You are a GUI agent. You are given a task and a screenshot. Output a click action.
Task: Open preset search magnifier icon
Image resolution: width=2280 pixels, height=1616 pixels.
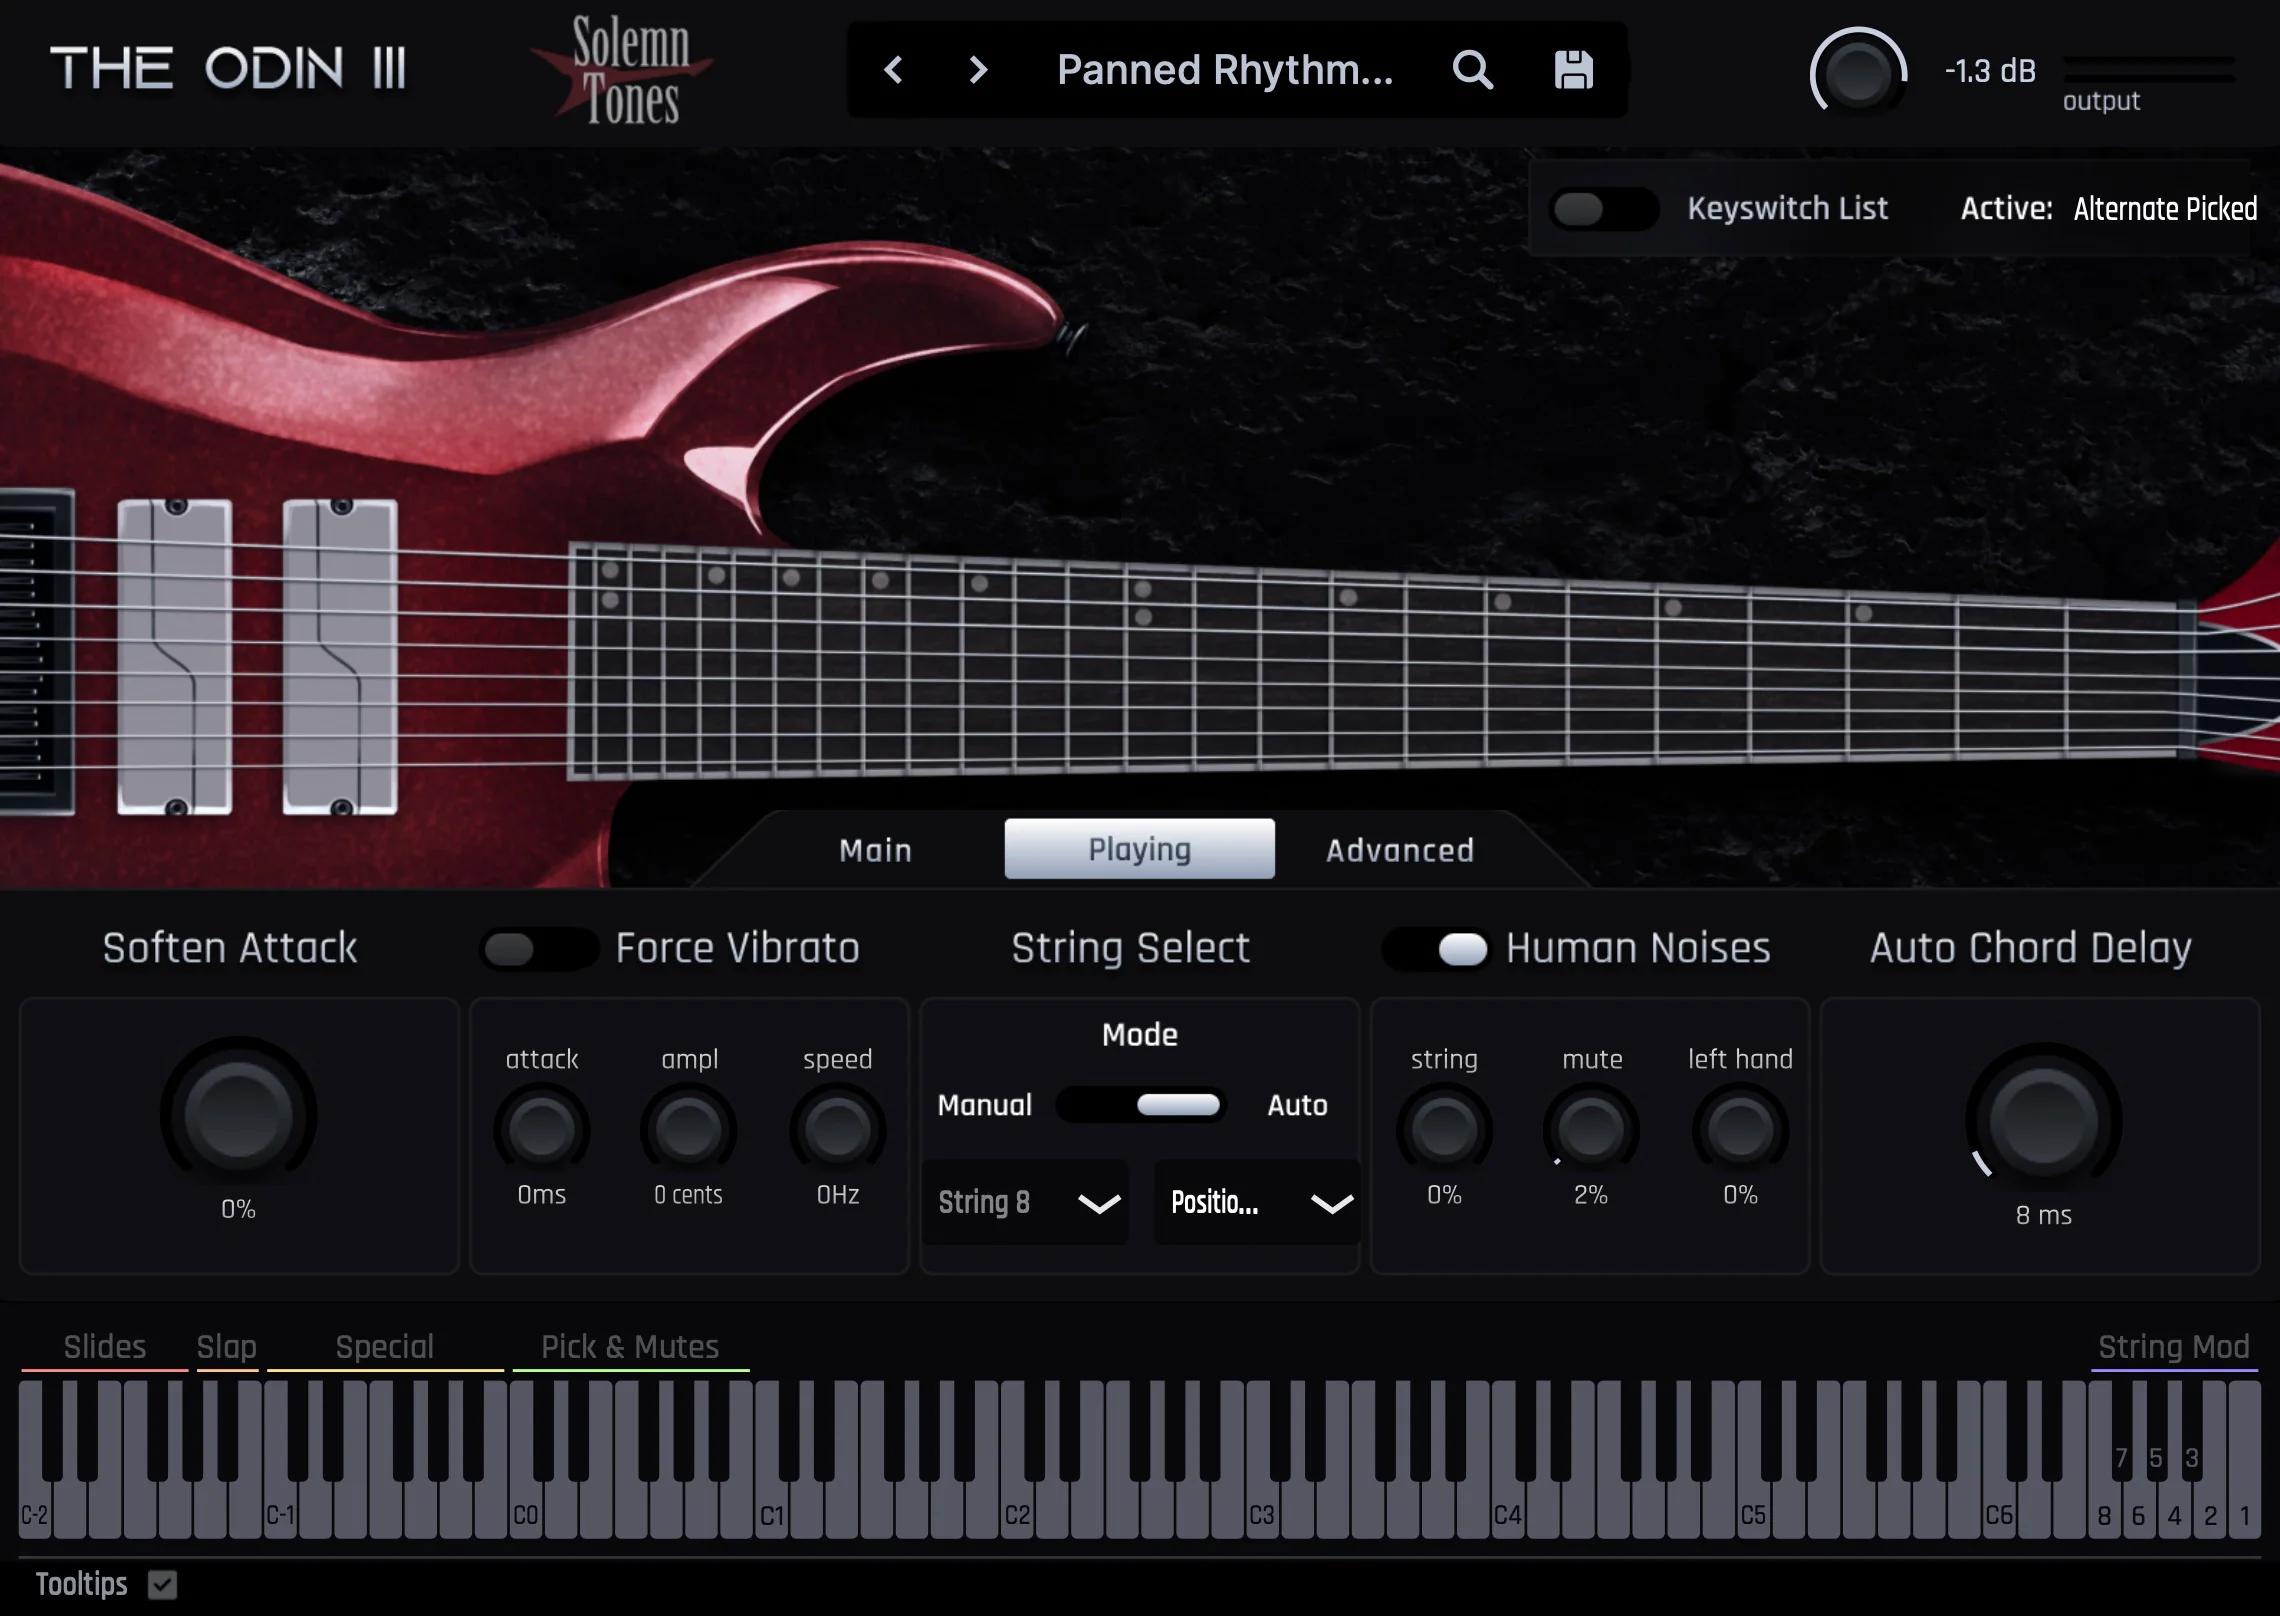pos(1472,70)
